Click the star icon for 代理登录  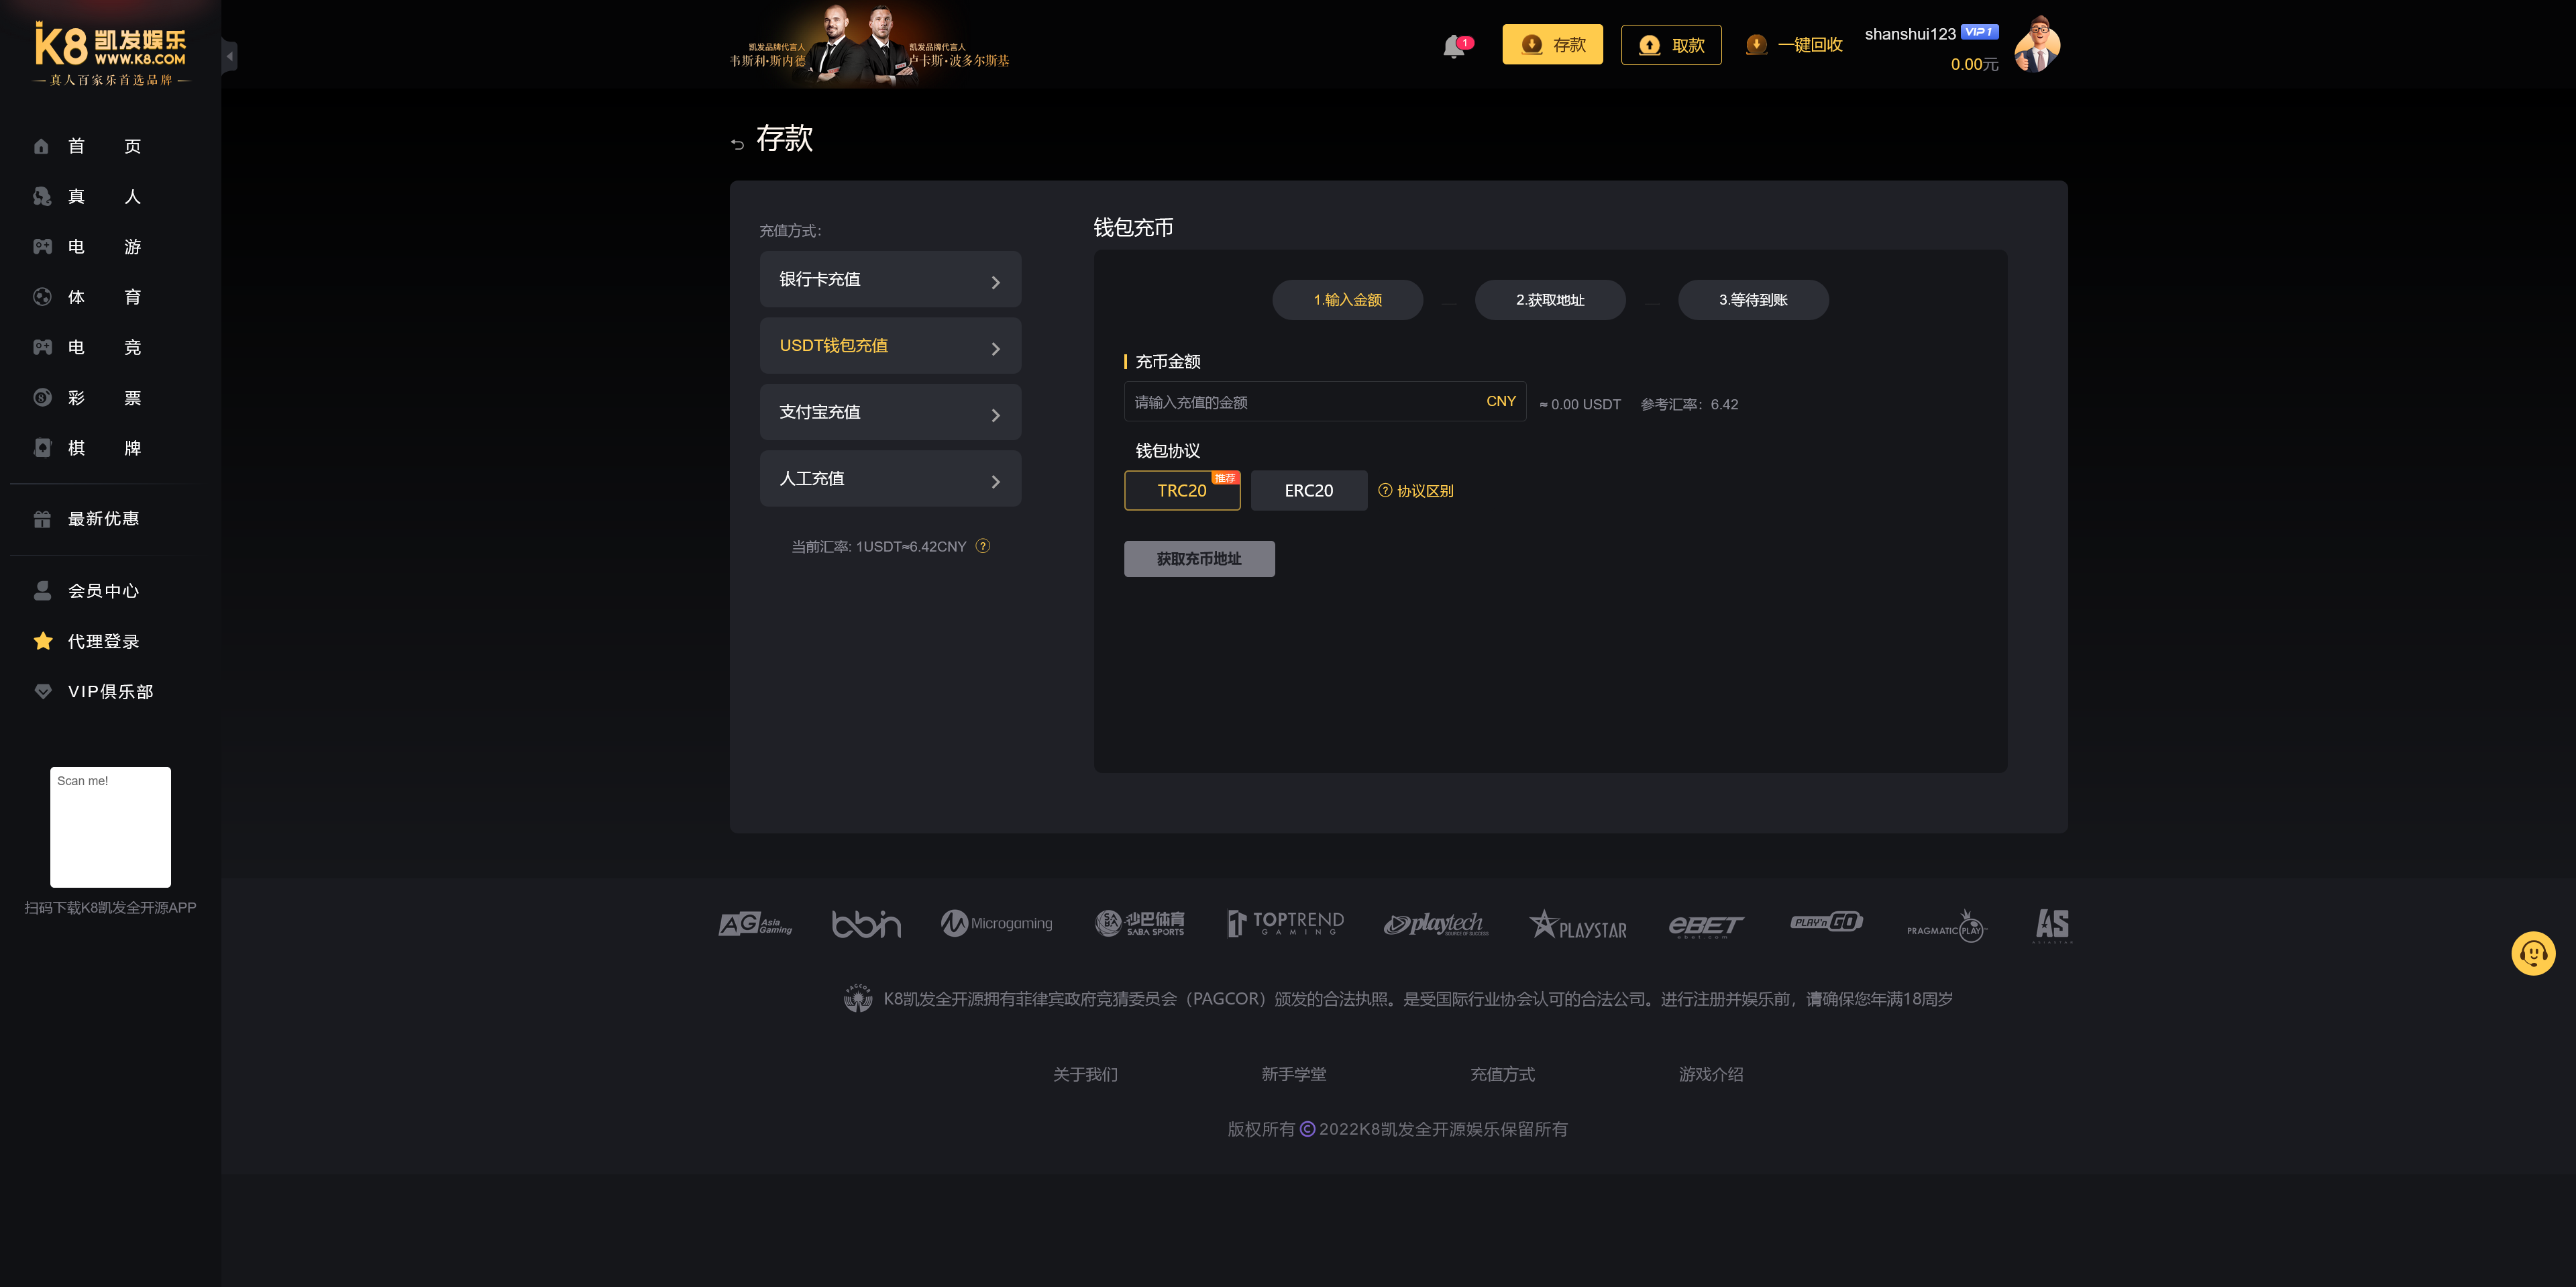tap(43, 641)
